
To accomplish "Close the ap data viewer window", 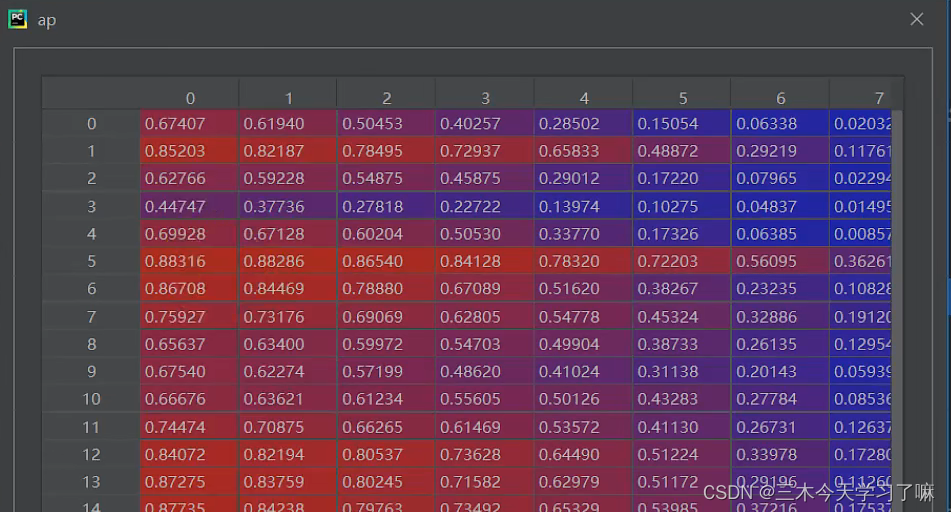I will click(916, 19).
